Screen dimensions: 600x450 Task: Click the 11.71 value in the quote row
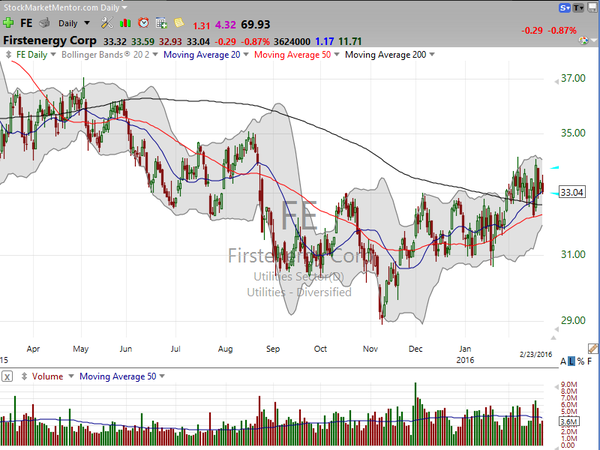350,41
